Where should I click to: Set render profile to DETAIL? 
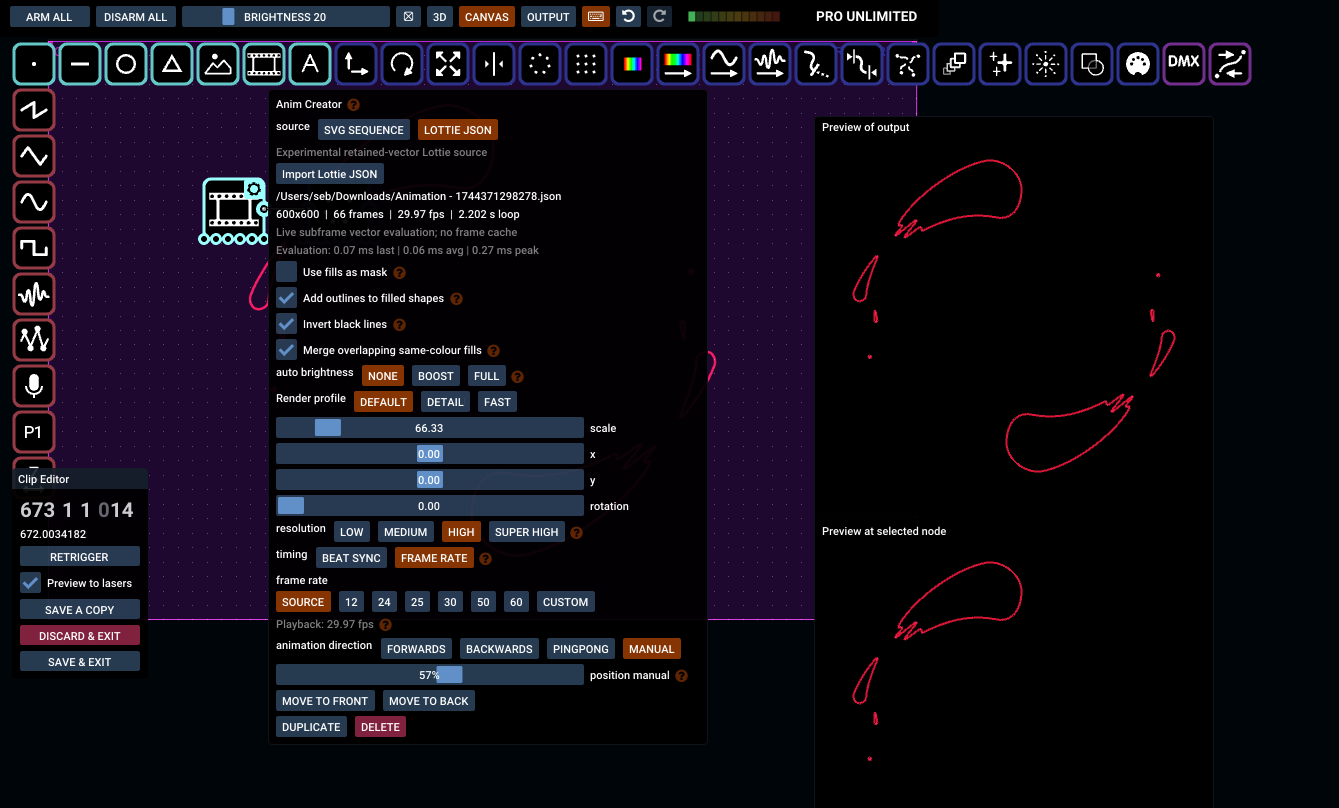(x=445, y=402)
